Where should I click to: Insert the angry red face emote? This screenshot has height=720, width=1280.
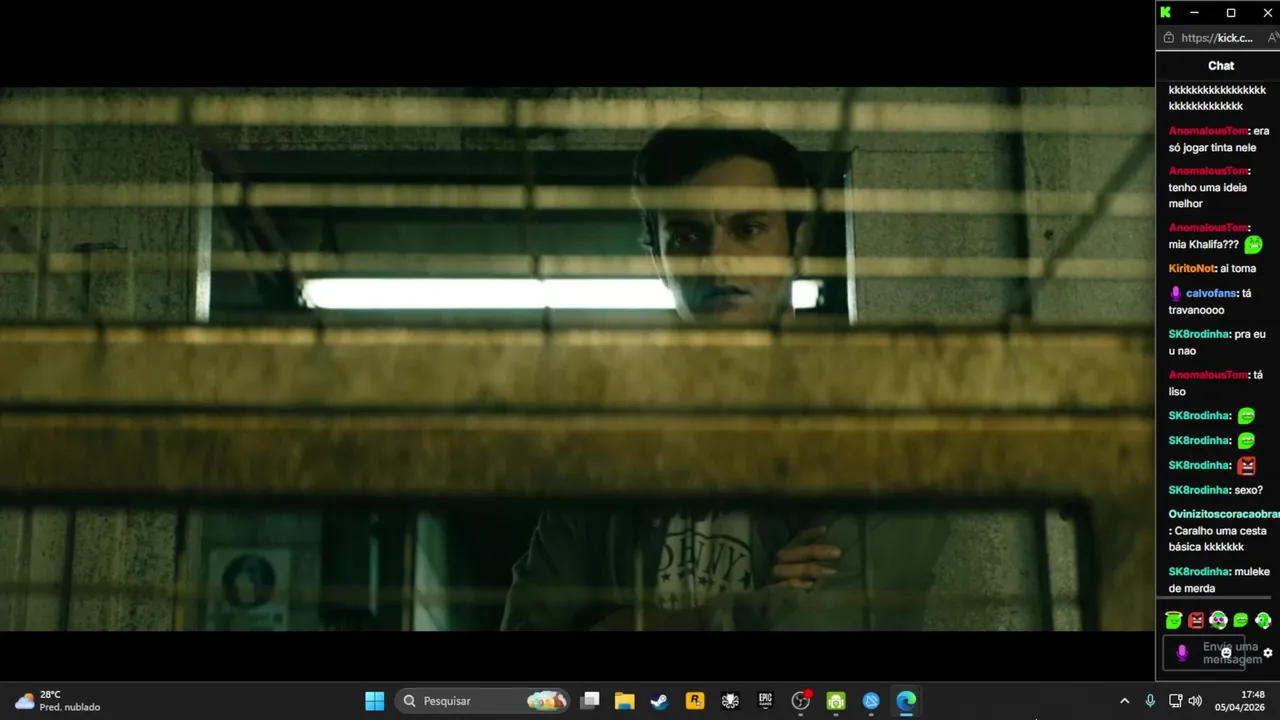[1196, 620]
